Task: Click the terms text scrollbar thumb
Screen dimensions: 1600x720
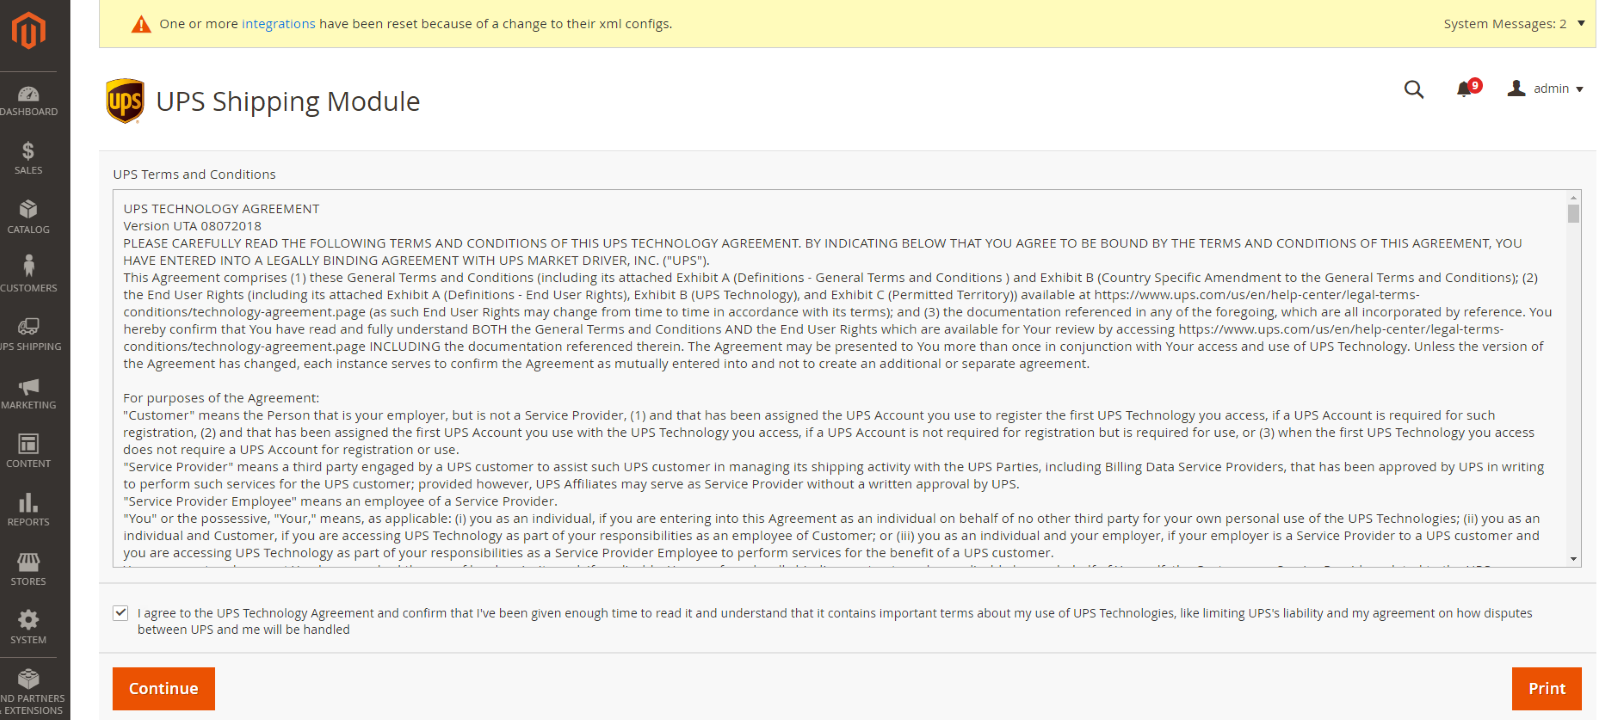Action: (1574, 213)
